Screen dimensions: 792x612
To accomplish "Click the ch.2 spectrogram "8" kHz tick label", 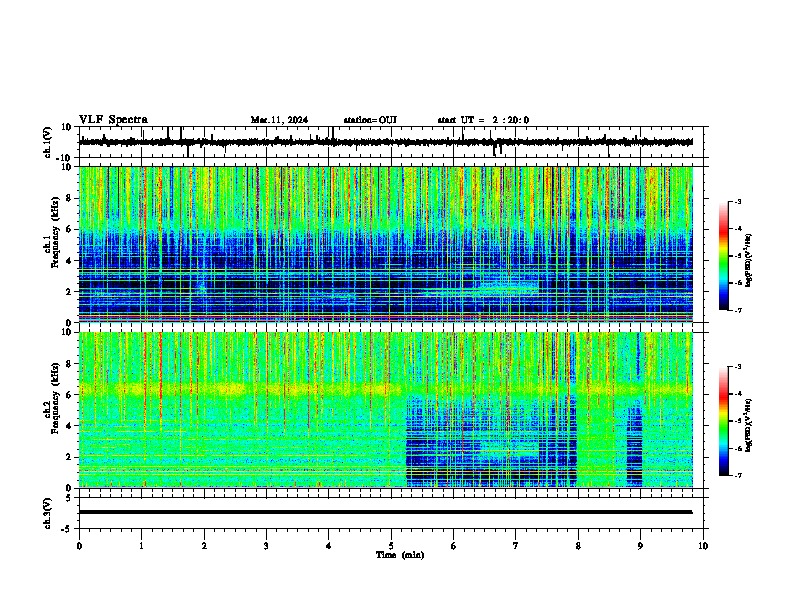I will (x=69, y=364).
